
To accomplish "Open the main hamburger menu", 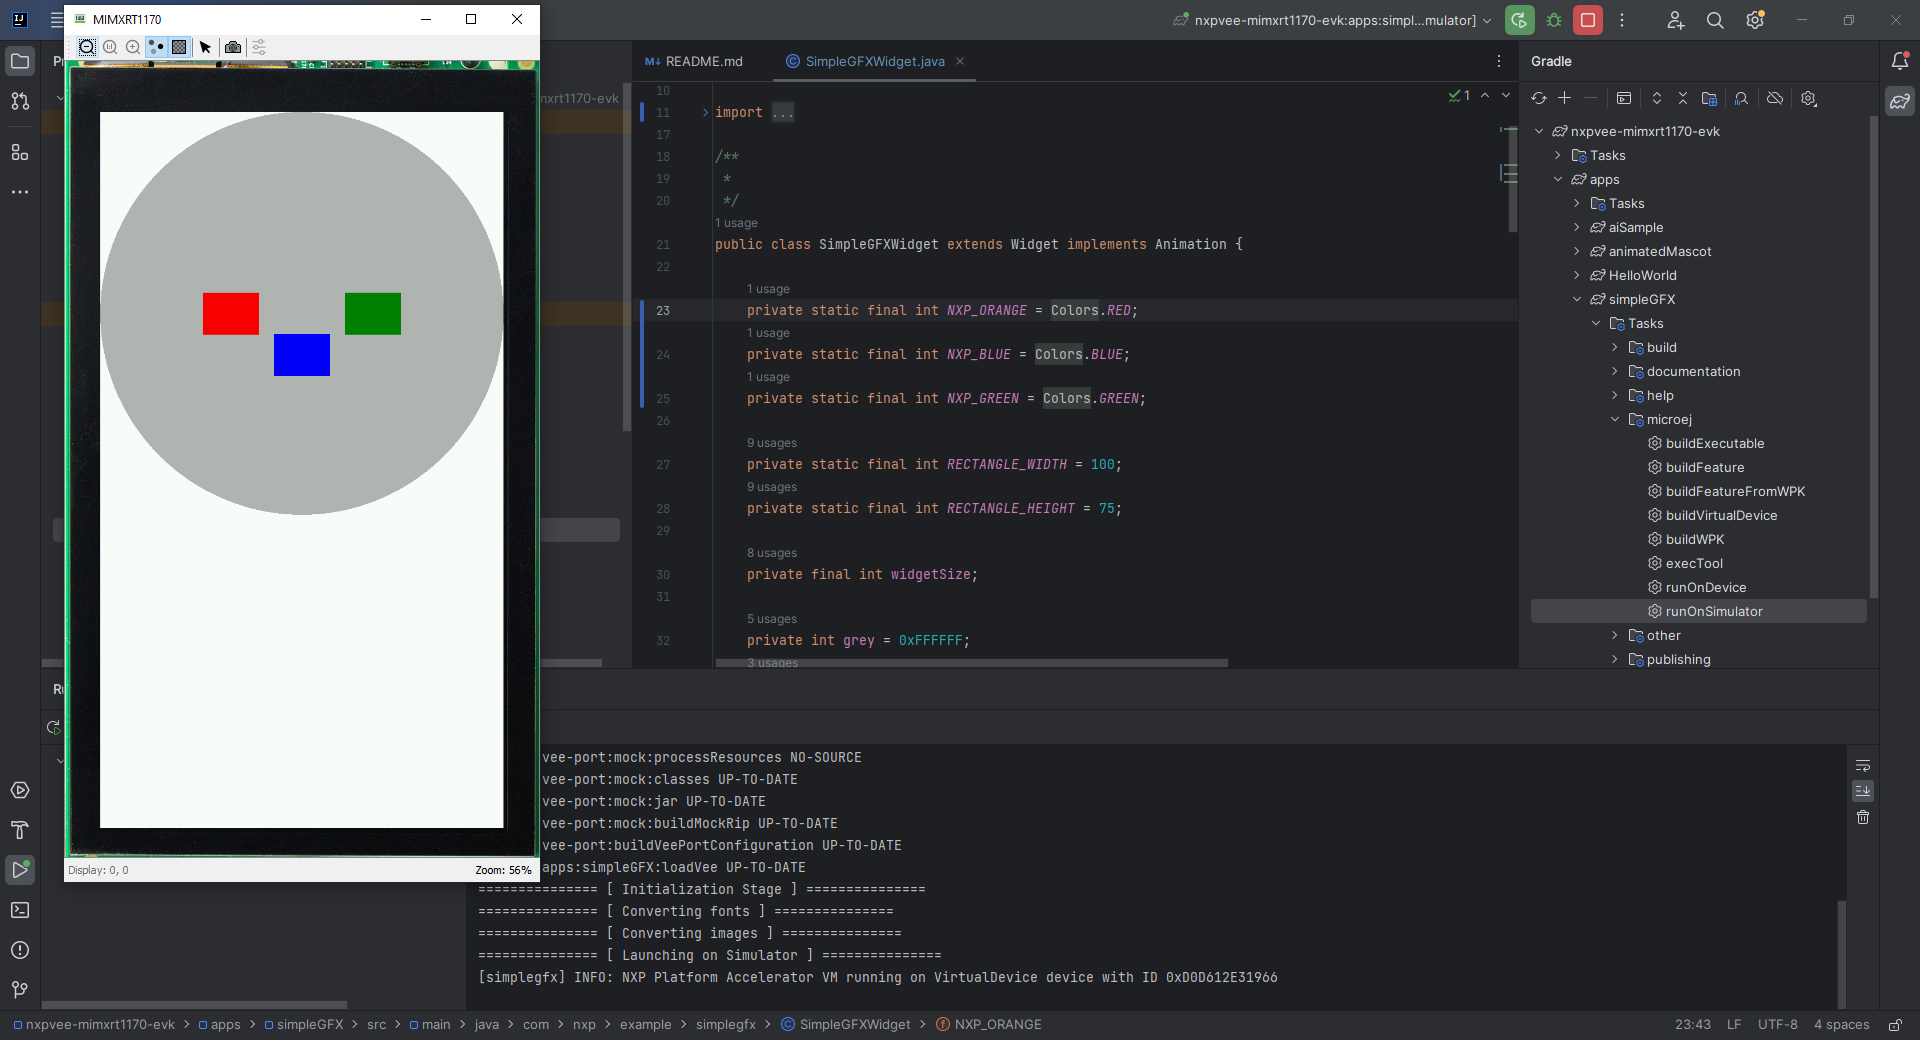I will click(57, 20).
